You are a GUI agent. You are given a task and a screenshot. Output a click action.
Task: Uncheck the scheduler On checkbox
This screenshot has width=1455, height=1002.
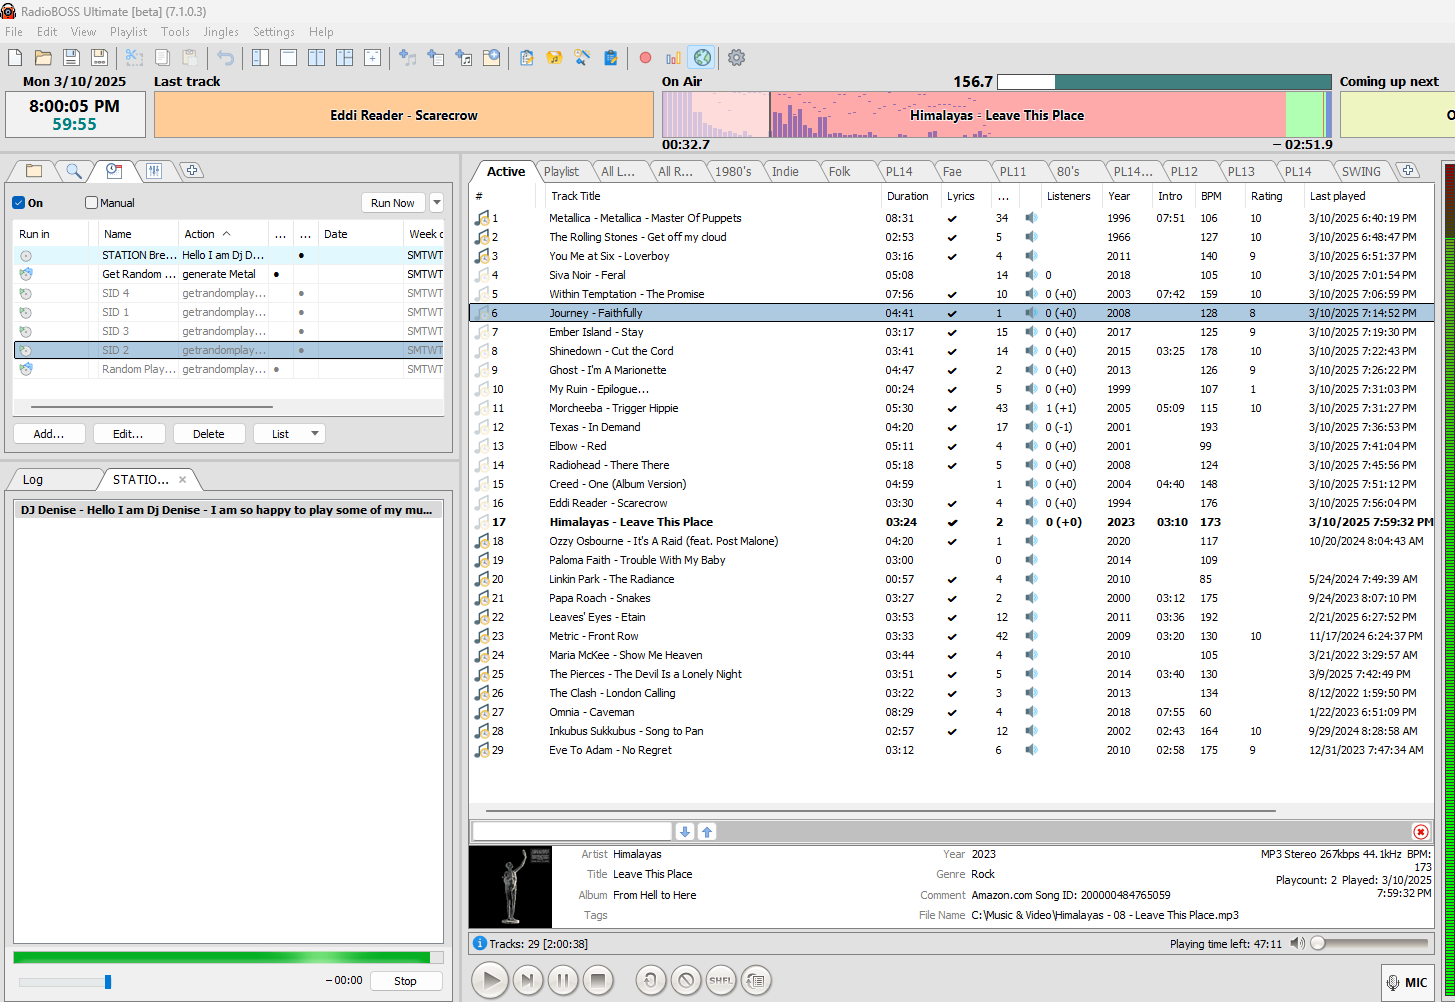[19, 203]
